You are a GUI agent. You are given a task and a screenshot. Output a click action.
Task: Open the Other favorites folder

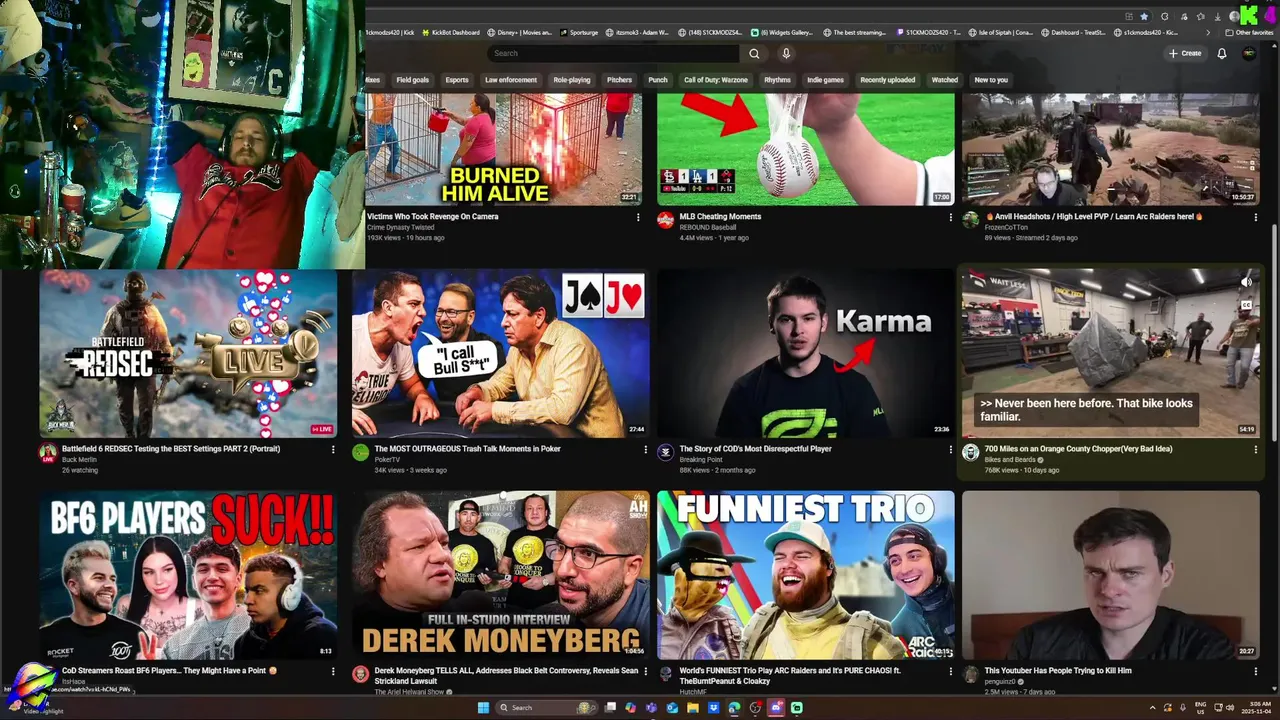point(1249,33)
